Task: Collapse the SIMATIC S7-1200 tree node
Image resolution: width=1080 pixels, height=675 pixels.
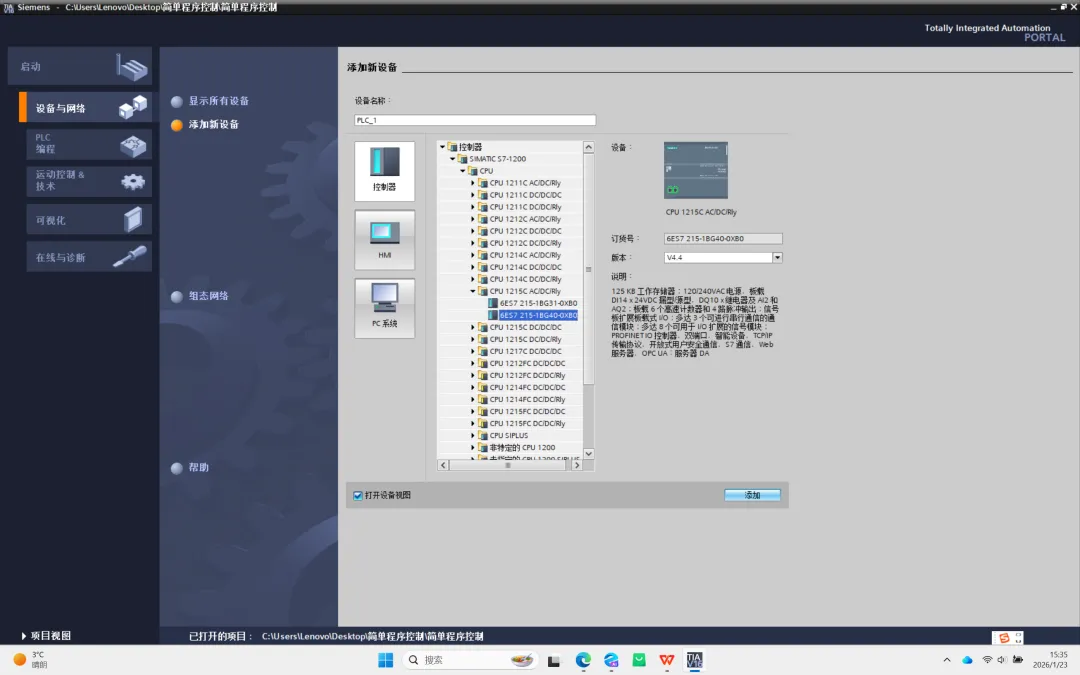Action: tap(453, 158)
